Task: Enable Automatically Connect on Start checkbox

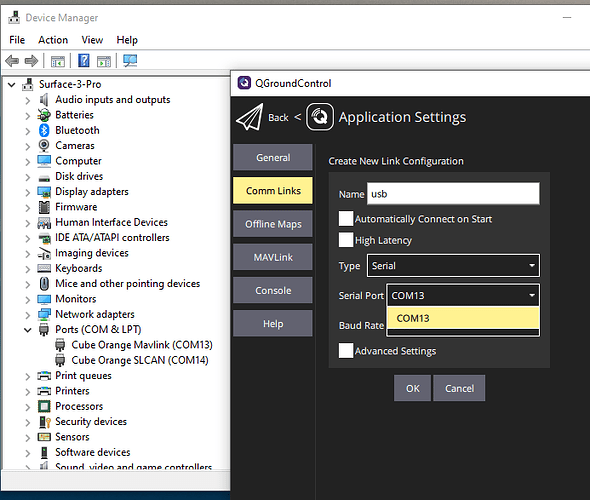Action: click(x=346, y=219)
